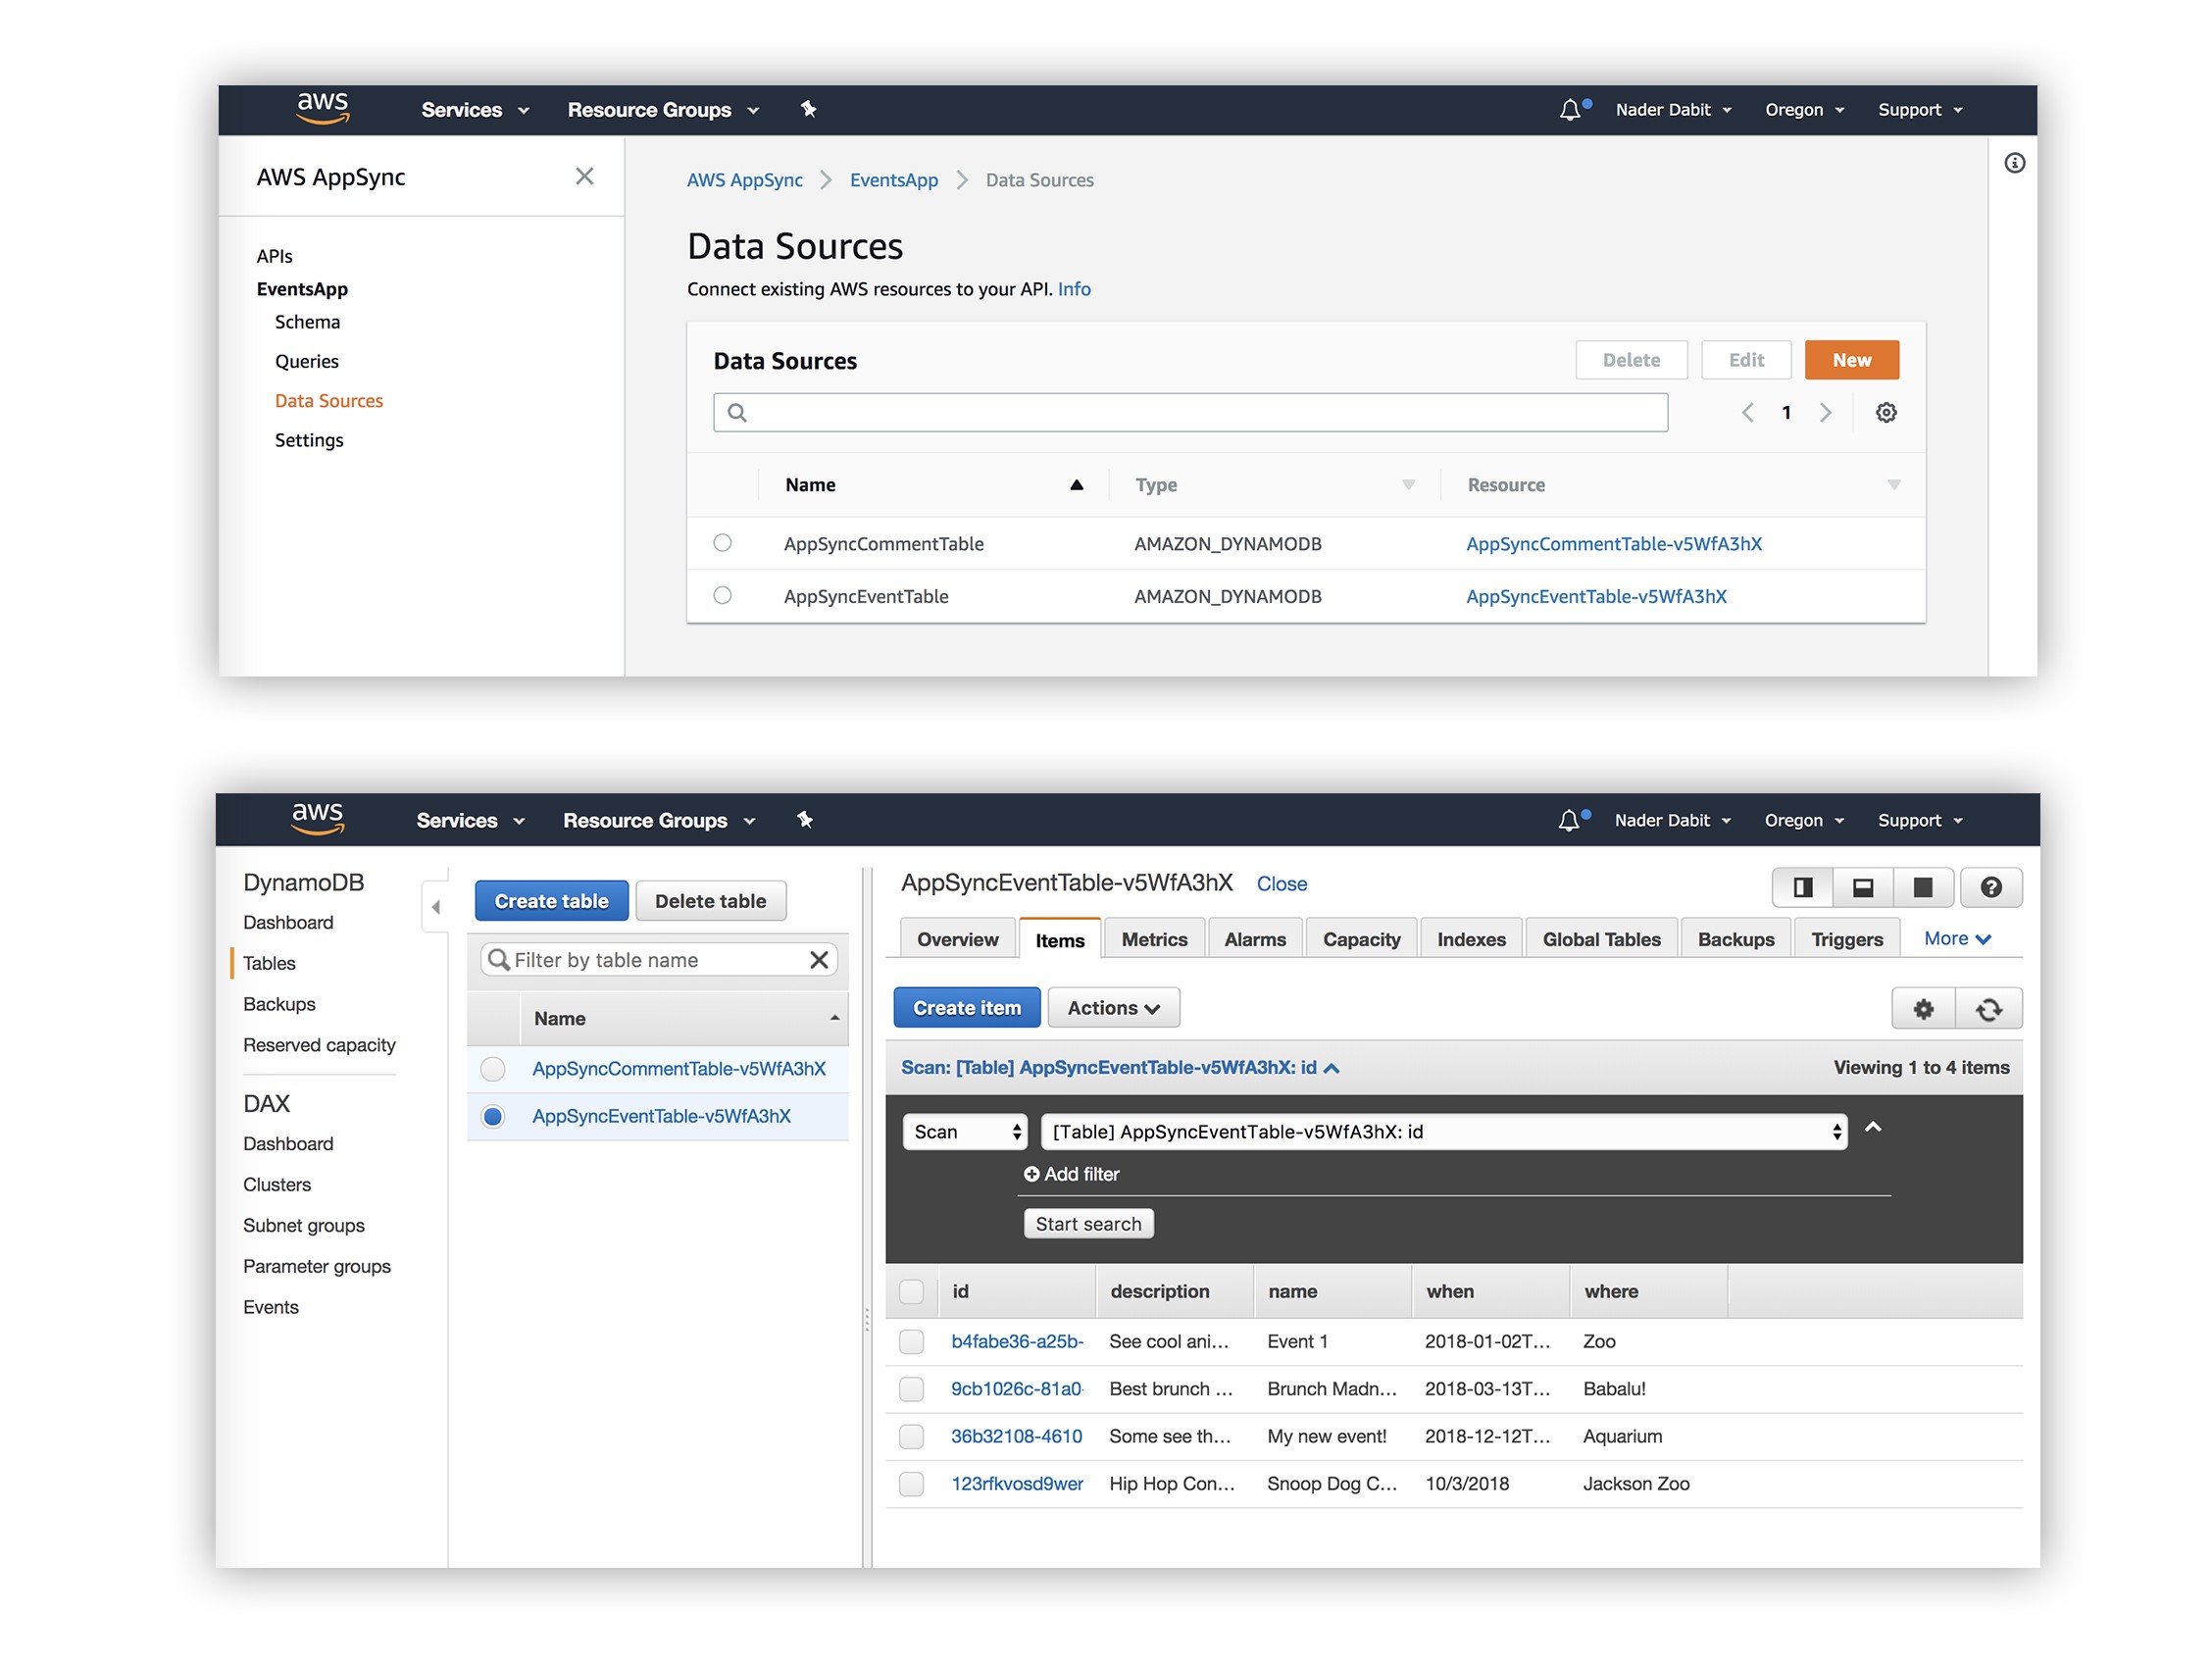Open the DynamoDB help question mark
The image size is (2212, 1663).
pyautogui.click(x=1990, y=888)
